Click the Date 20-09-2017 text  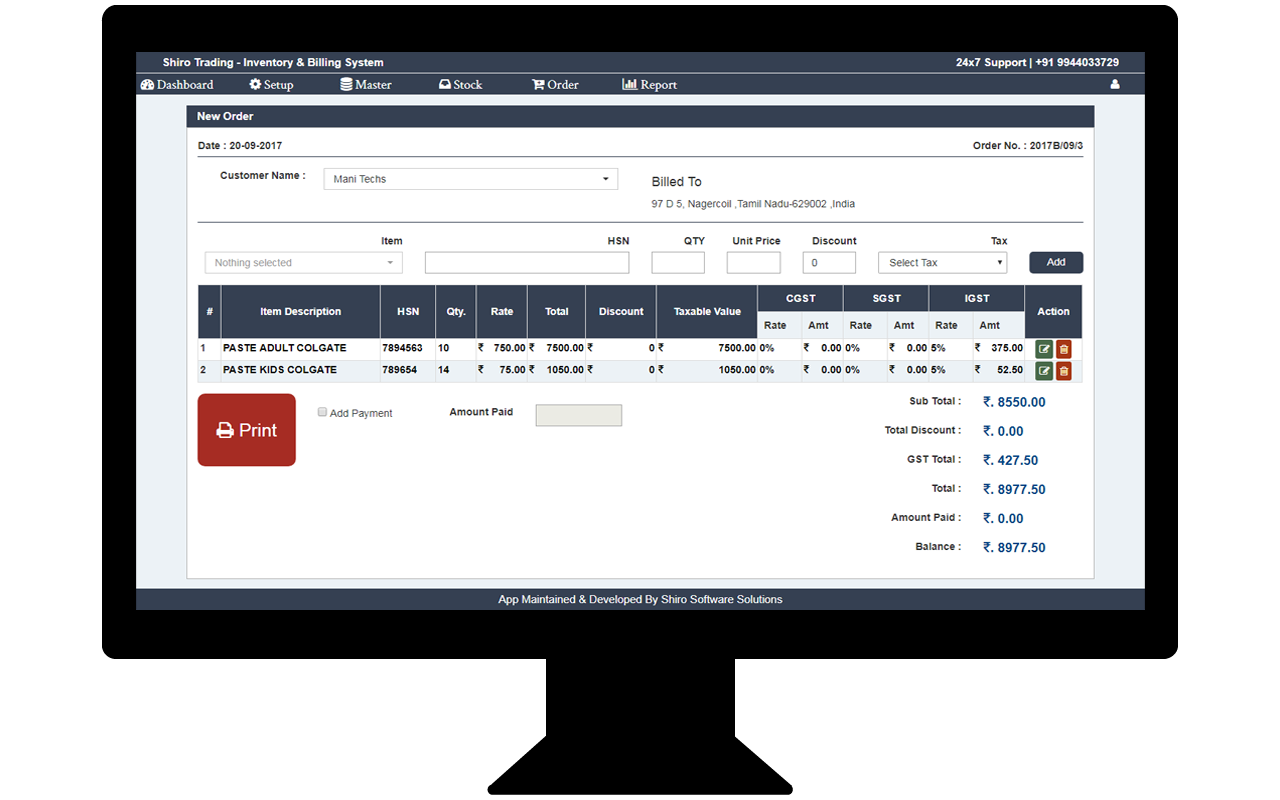240,146
